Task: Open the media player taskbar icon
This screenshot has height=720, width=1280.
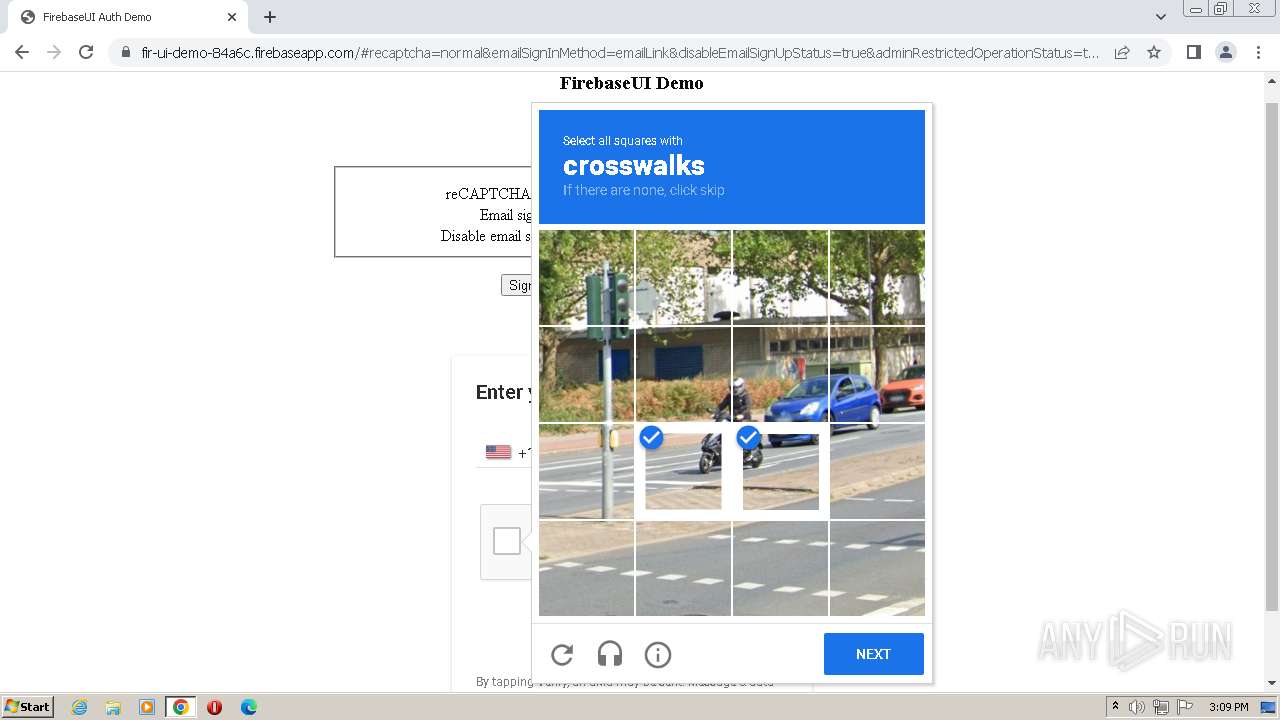Action: [147, 707]
